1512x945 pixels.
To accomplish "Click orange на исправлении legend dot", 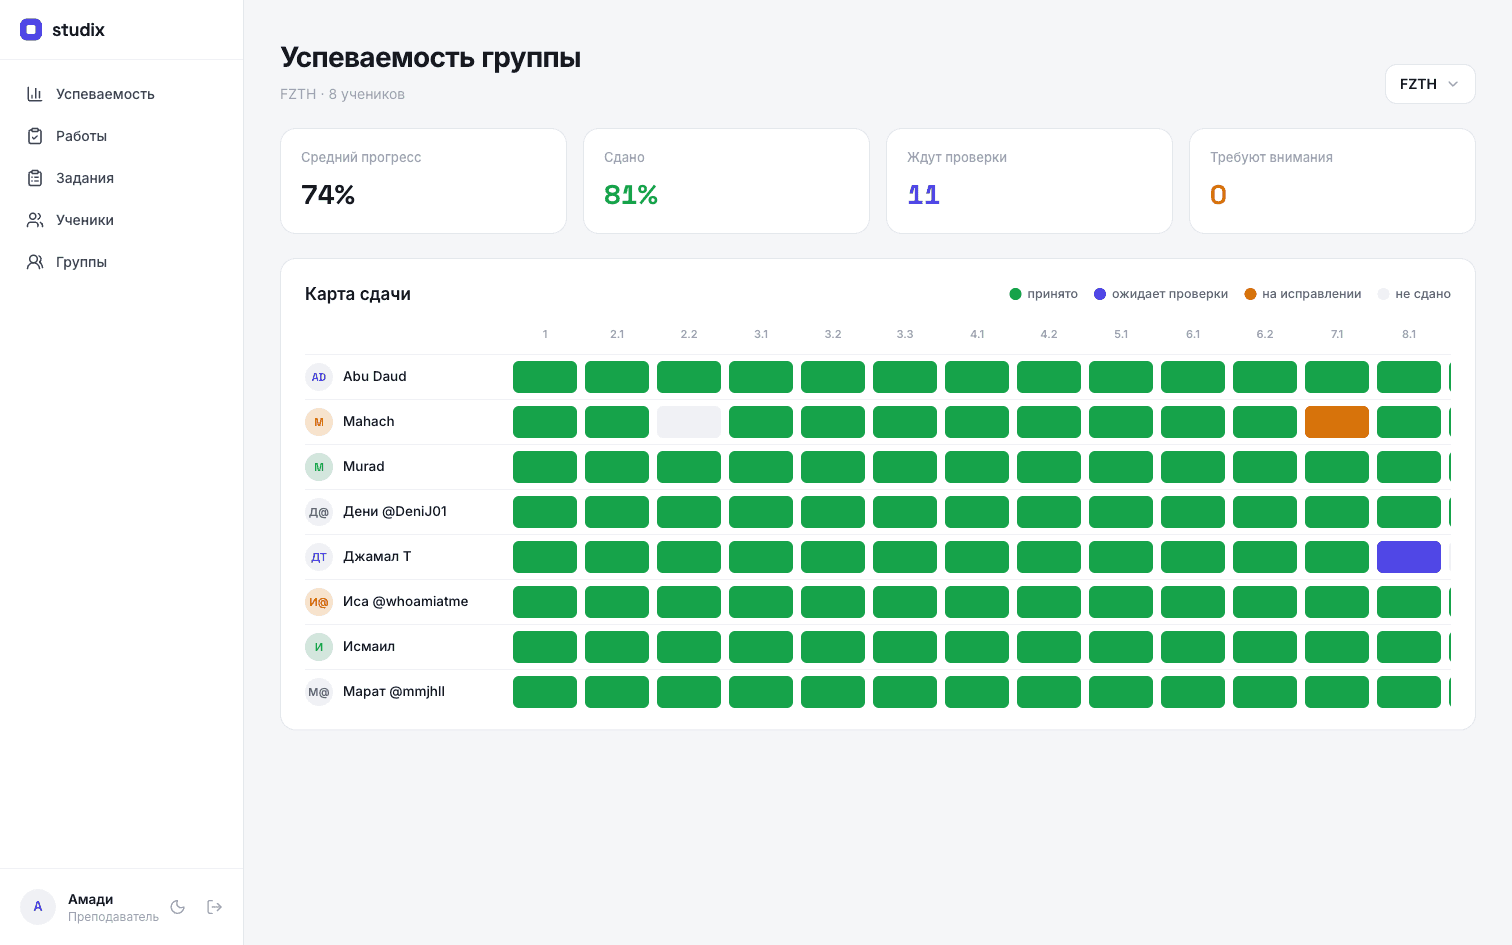I will pyautogui.click(x=1250, y=294).
